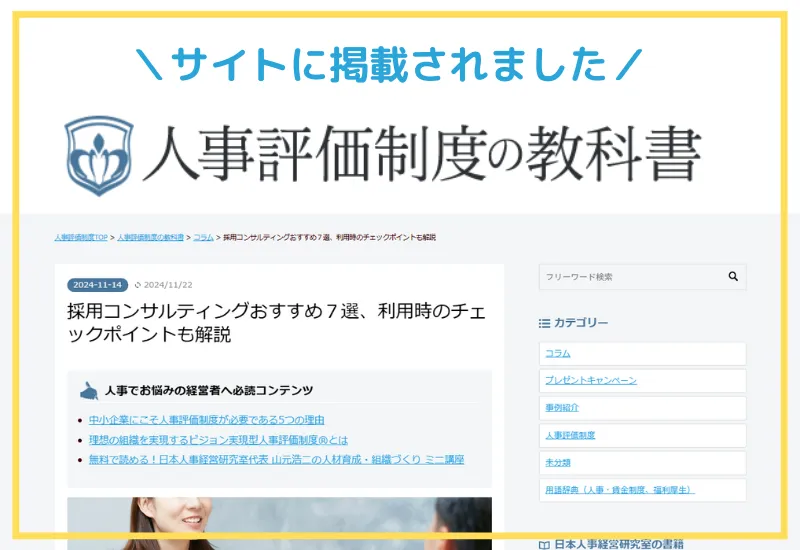Click the search magnifier icon
This screenshot has height=550, width=800.
(733, 277)
